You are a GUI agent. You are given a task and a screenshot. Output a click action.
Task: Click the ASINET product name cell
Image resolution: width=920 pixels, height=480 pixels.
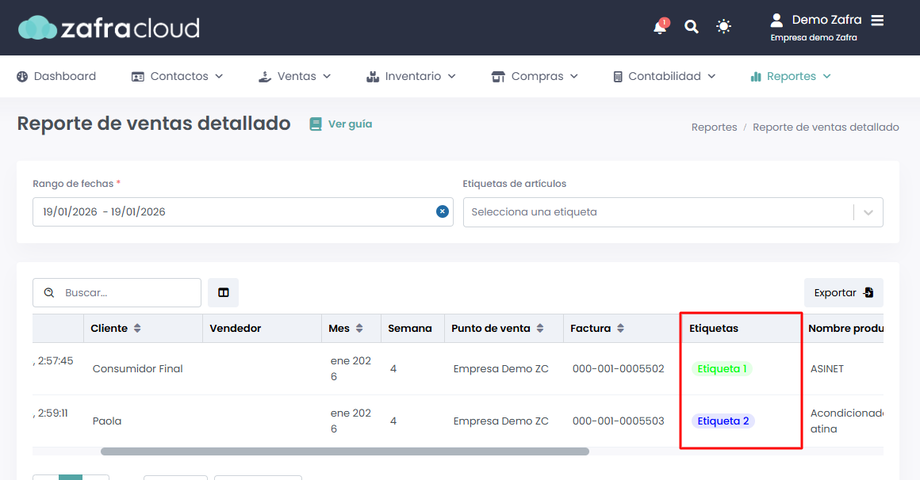827,369
